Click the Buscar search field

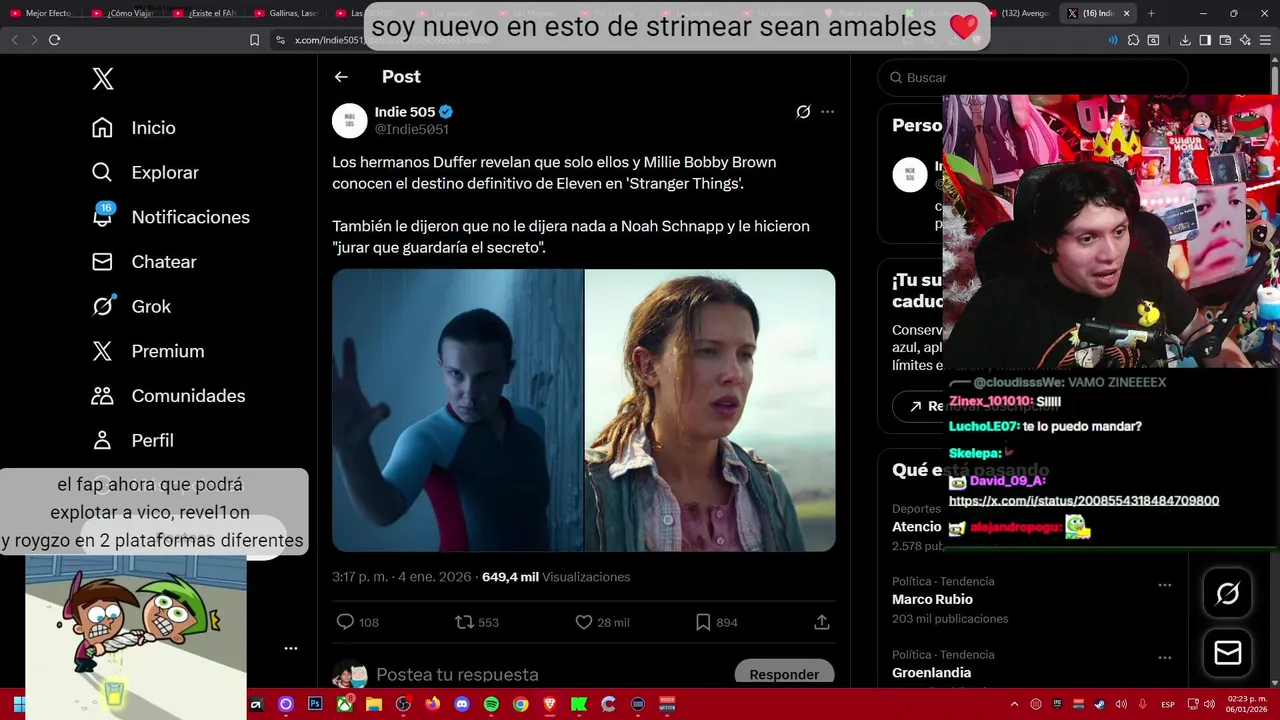(x=1032, y=77)
